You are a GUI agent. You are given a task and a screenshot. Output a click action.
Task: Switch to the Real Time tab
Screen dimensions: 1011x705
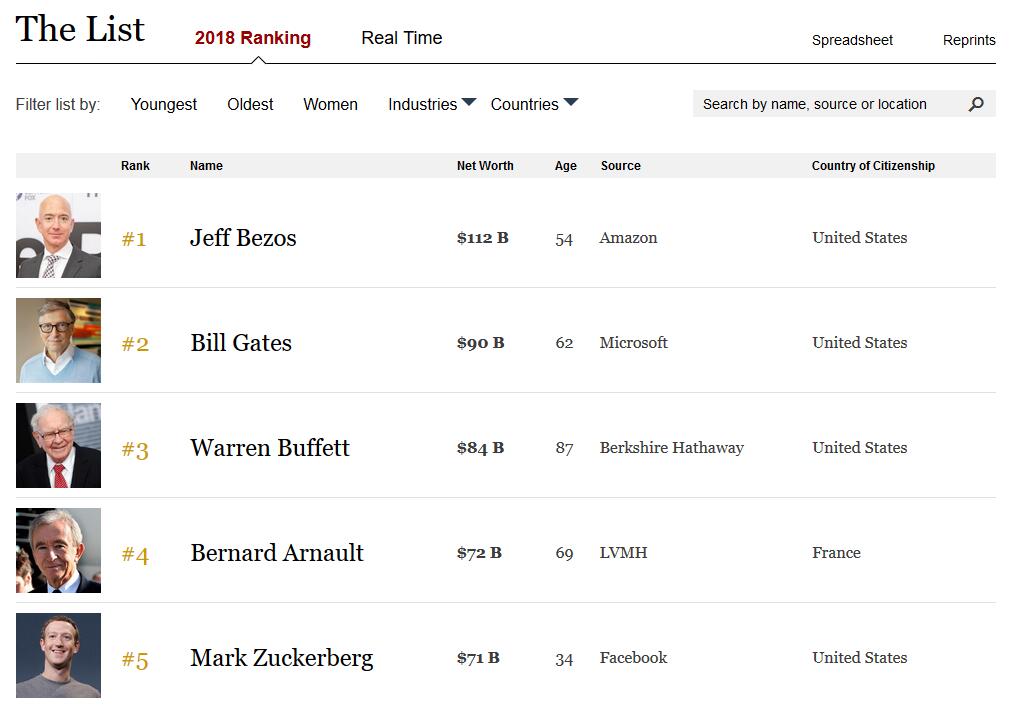pos(401,38)
